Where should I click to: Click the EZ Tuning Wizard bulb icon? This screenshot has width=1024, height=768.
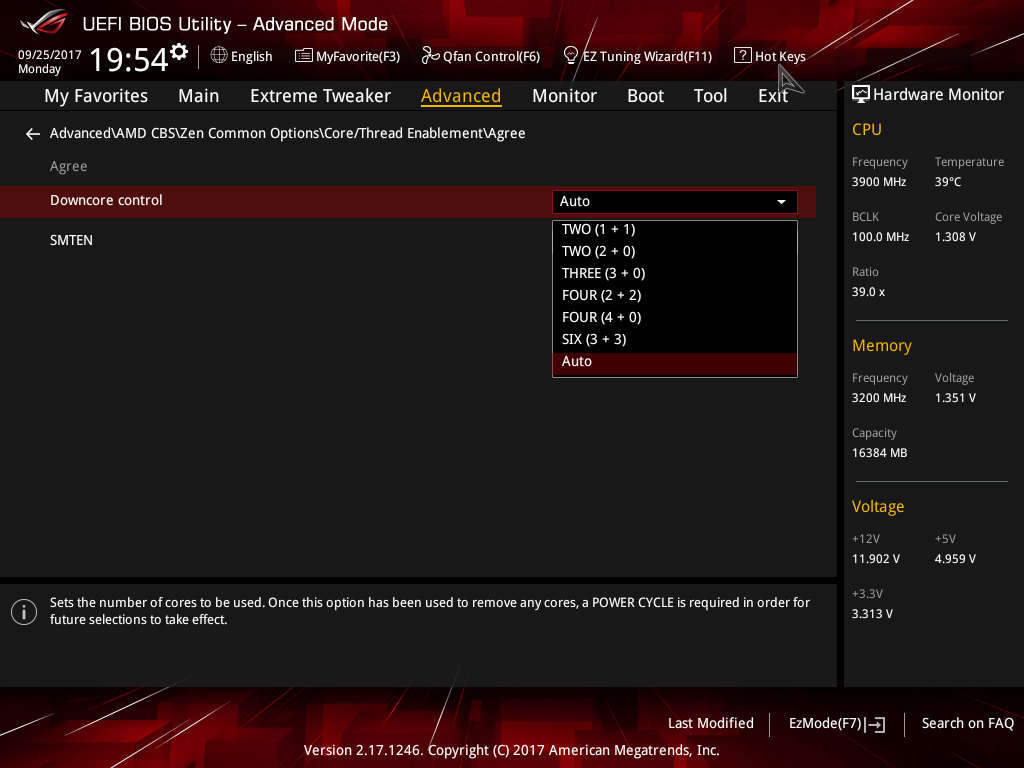click(571, 56)
